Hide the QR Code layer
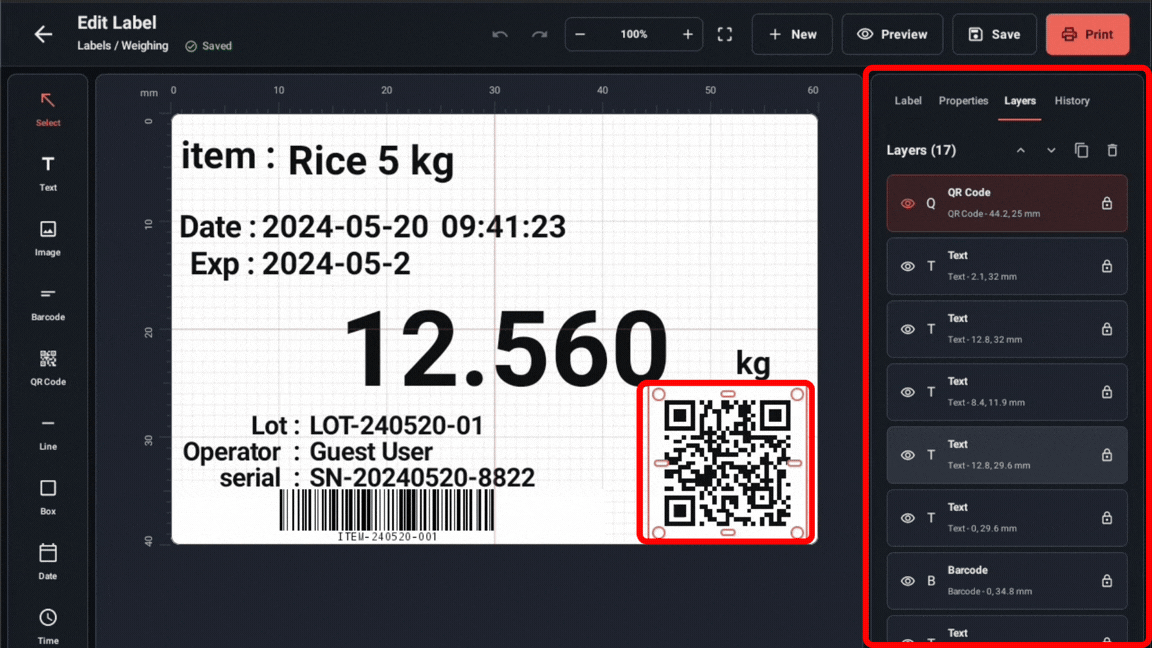The image size is (1152, 648). [x=908, y=204]
